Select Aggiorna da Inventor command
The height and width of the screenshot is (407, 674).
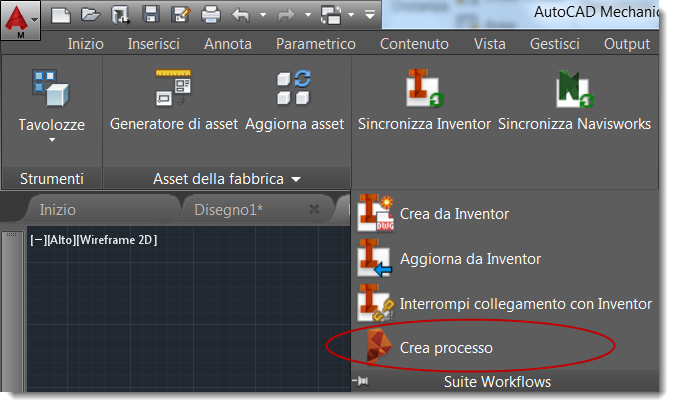(449, 259)
